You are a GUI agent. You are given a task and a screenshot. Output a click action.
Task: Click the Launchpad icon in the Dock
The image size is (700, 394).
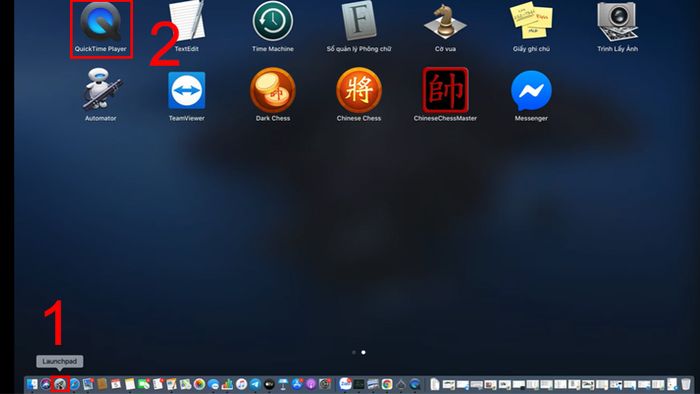pyautogui.click(x=60, y=384)
